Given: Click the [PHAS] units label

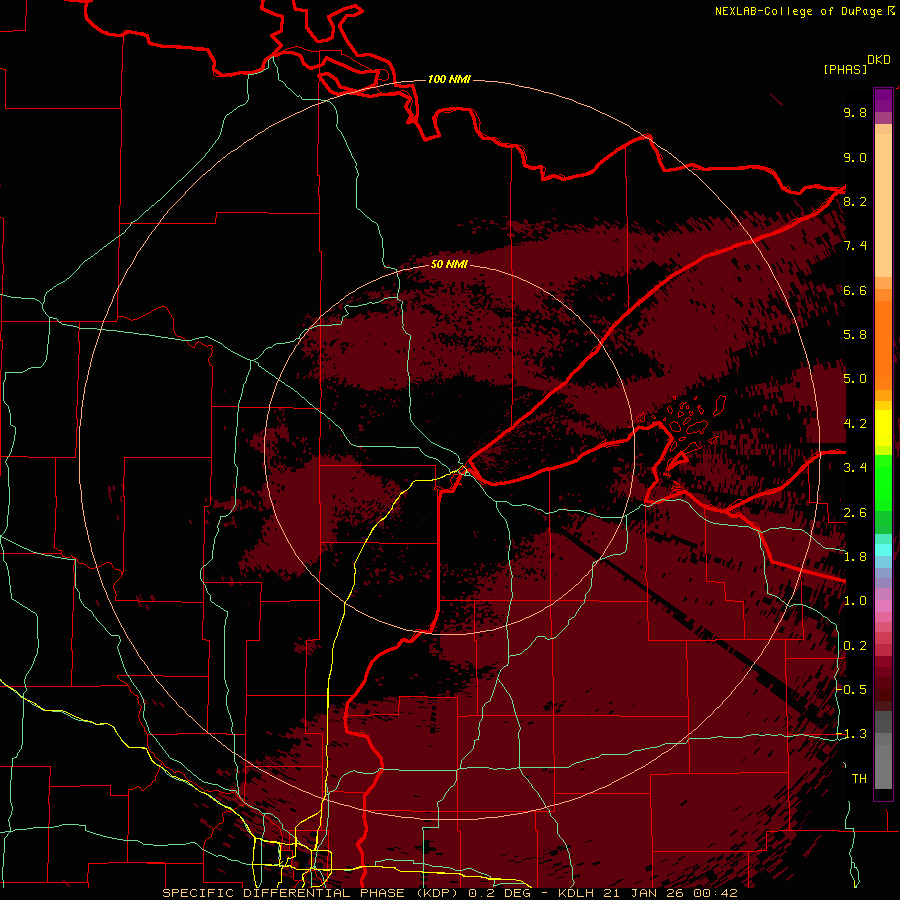Looking at the screenshot, I should 845,69.
